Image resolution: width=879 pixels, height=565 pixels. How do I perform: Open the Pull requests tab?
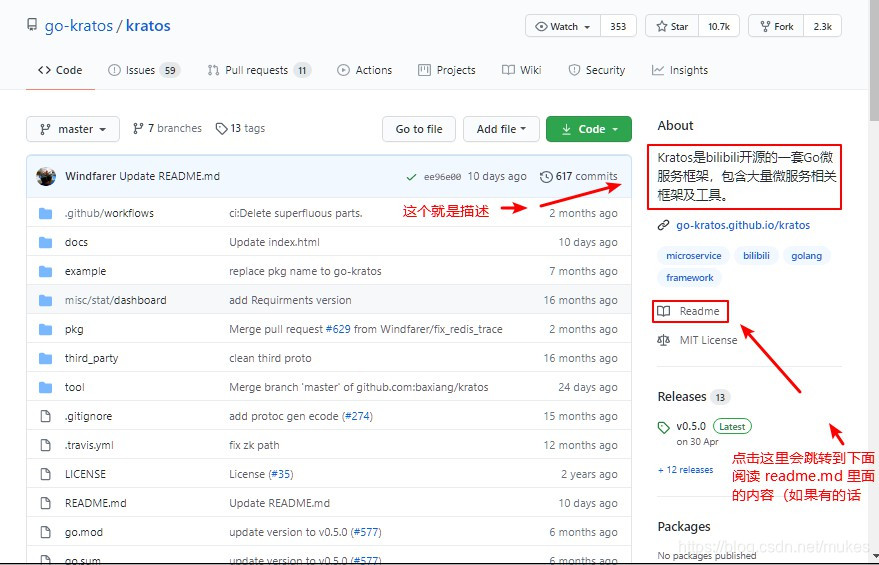pyautogui.click(x=259, y=70)
